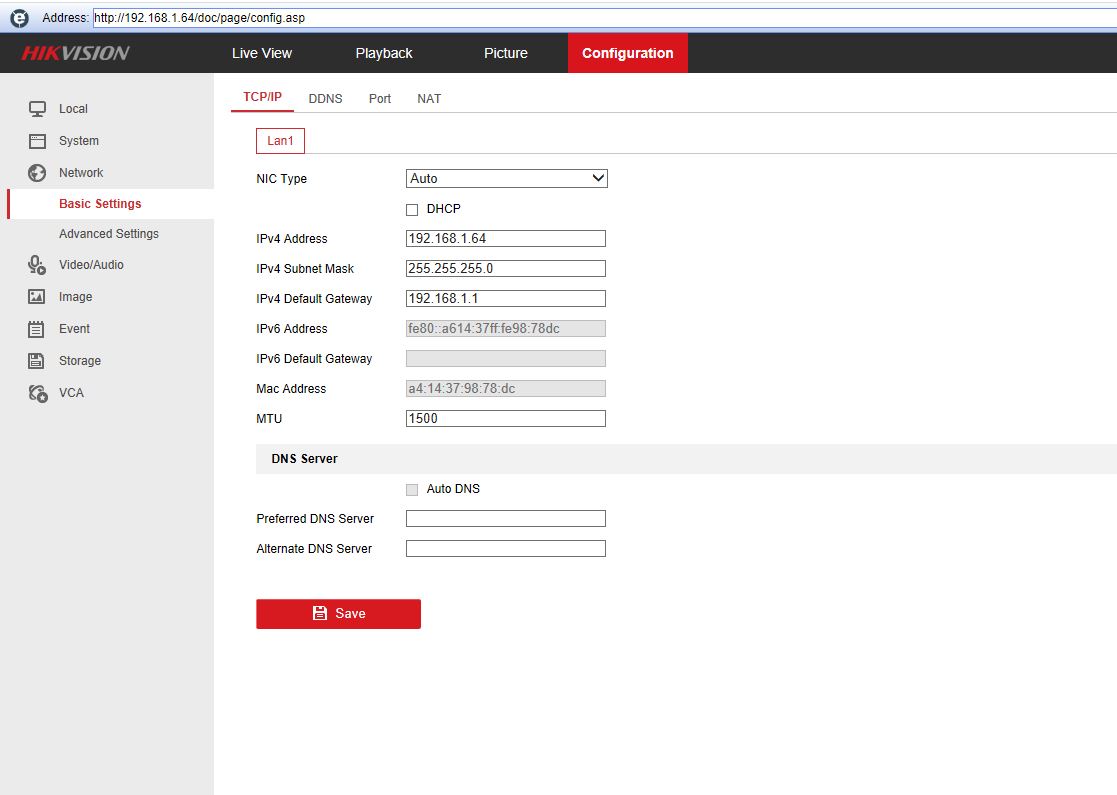The height and width of the screenshot is (795, 1117).
Task: Toggle the Auto DNS checkbox
Action: pyautogui.click(x=412, y=490)
